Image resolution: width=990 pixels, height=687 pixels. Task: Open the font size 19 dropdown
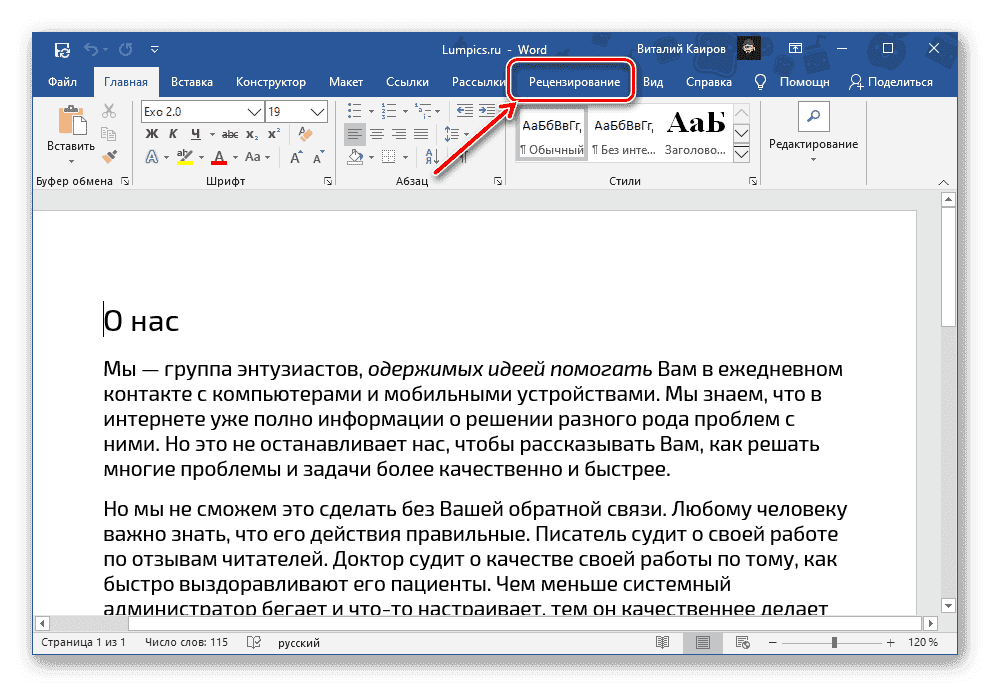coord(316,111)
